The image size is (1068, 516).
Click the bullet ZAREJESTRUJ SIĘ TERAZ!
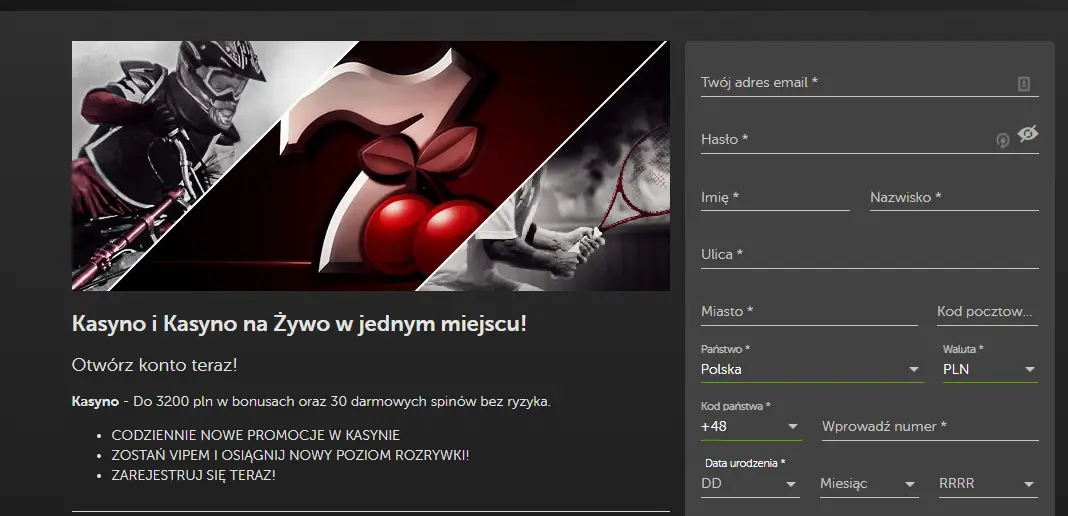point(193,475)
